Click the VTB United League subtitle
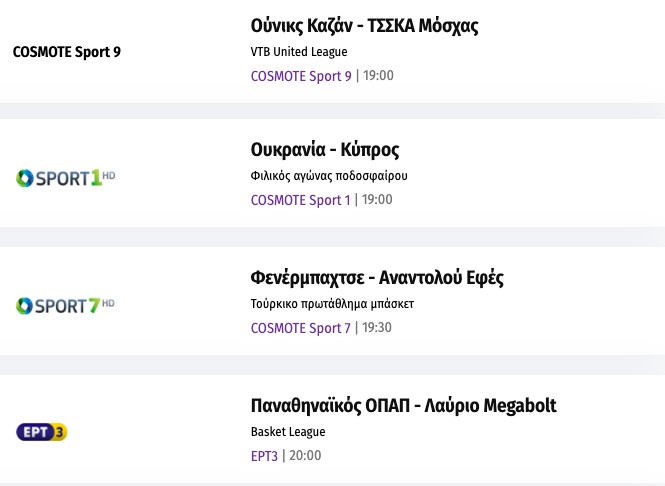 coord(298,52)
